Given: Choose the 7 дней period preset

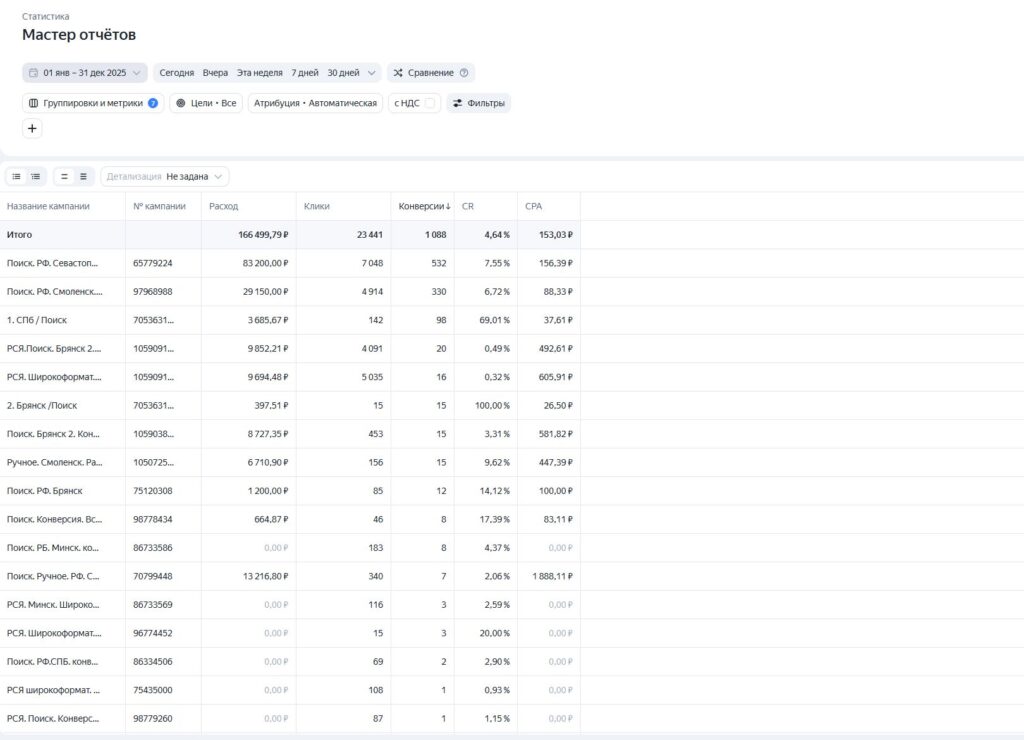Looking at the screenshot, I should [x=304, y=73].
